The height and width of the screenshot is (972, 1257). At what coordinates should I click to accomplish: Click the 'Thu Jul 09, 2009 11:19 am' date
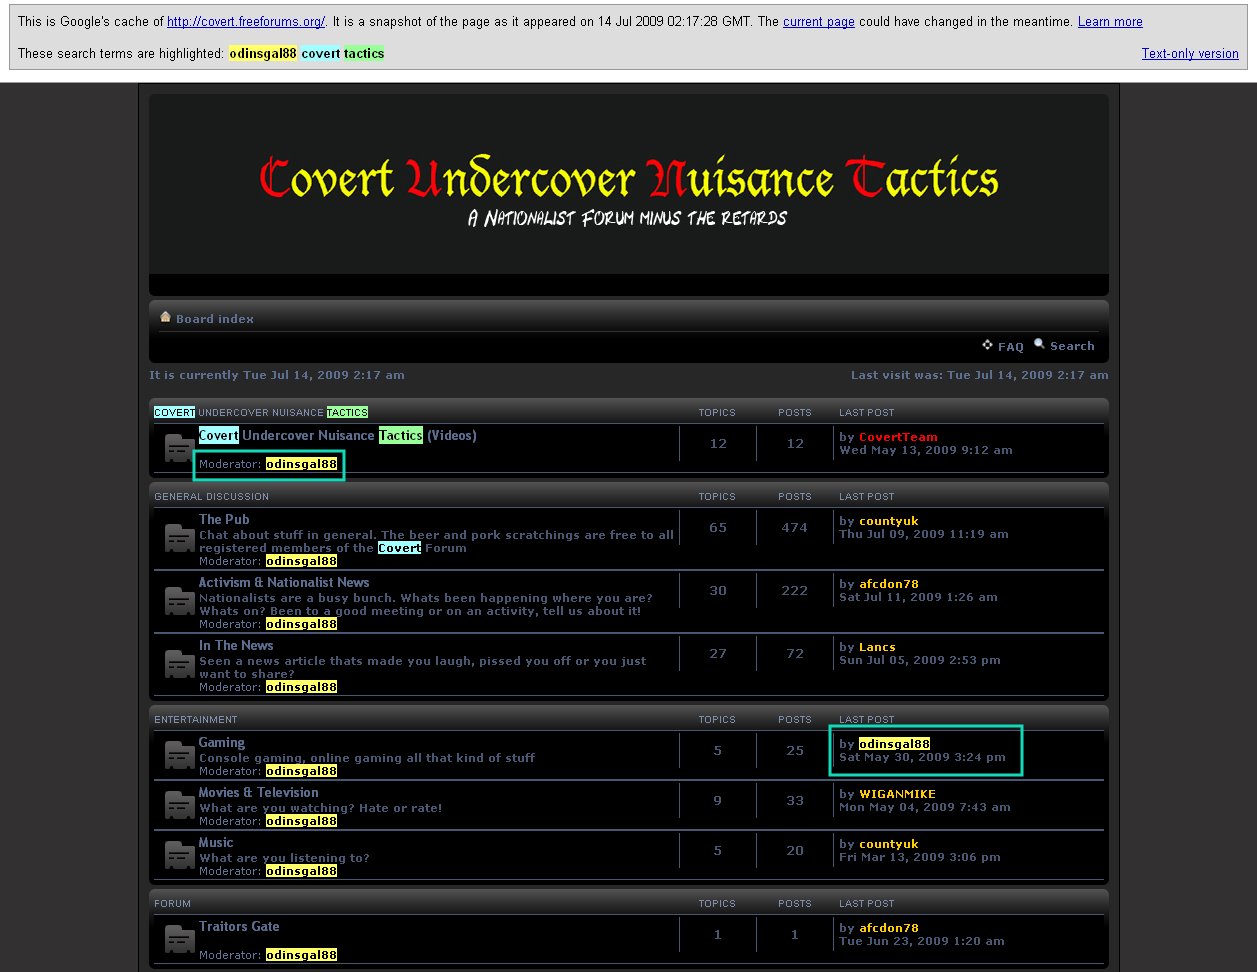pos(924,534)
